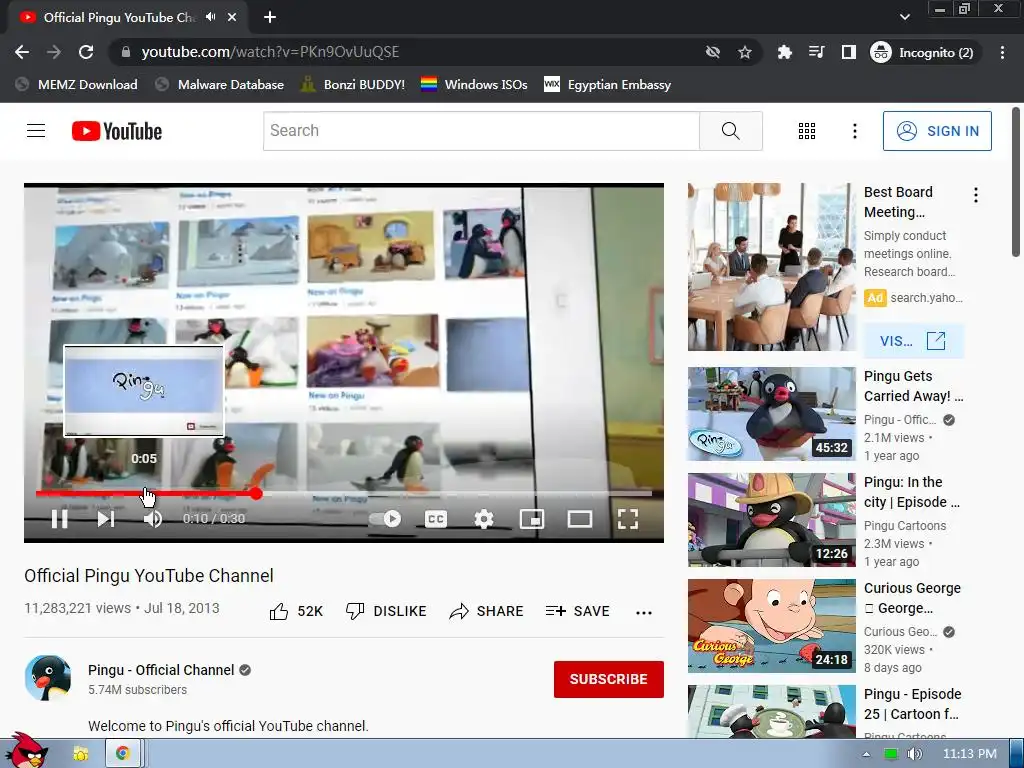Like the video with thumbs up
Screen dimensions: 1024x768
point(296,611)
